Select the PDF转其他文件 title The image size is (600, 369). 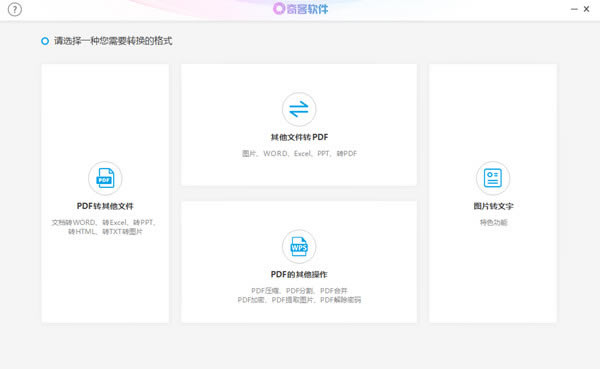click(x=105, y=206)
